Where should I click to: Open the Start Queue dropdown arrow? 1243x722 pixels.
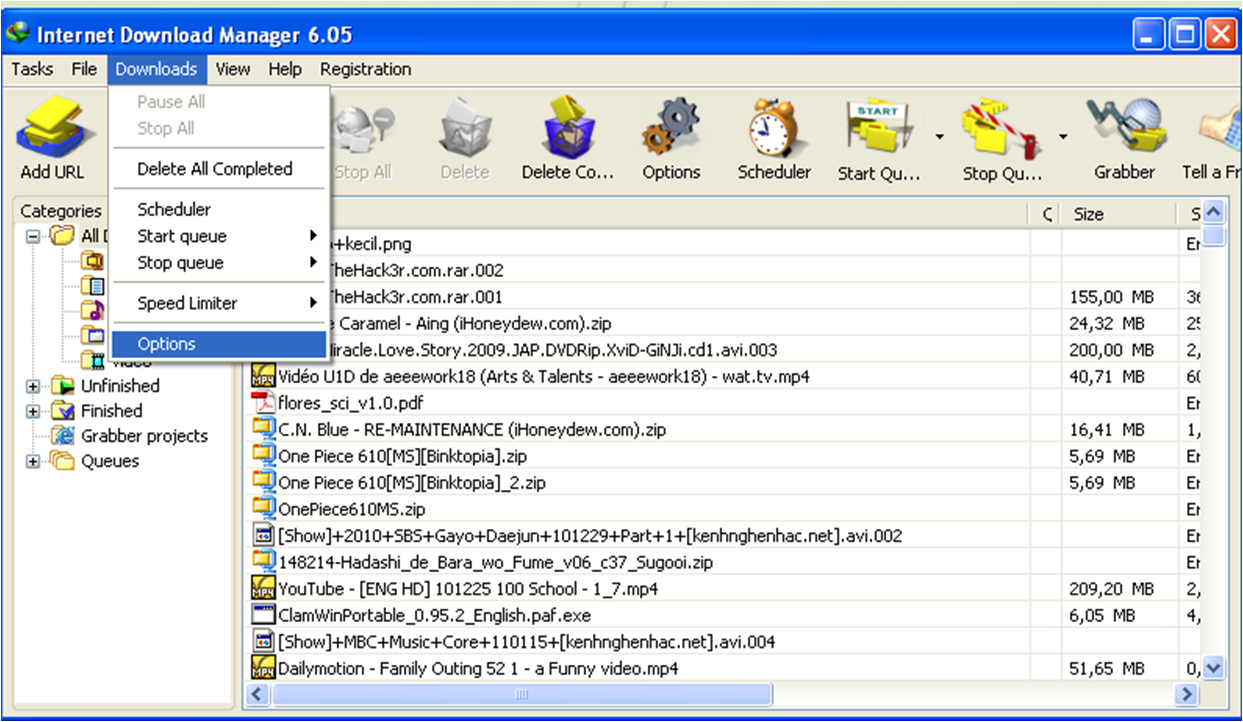939,137
